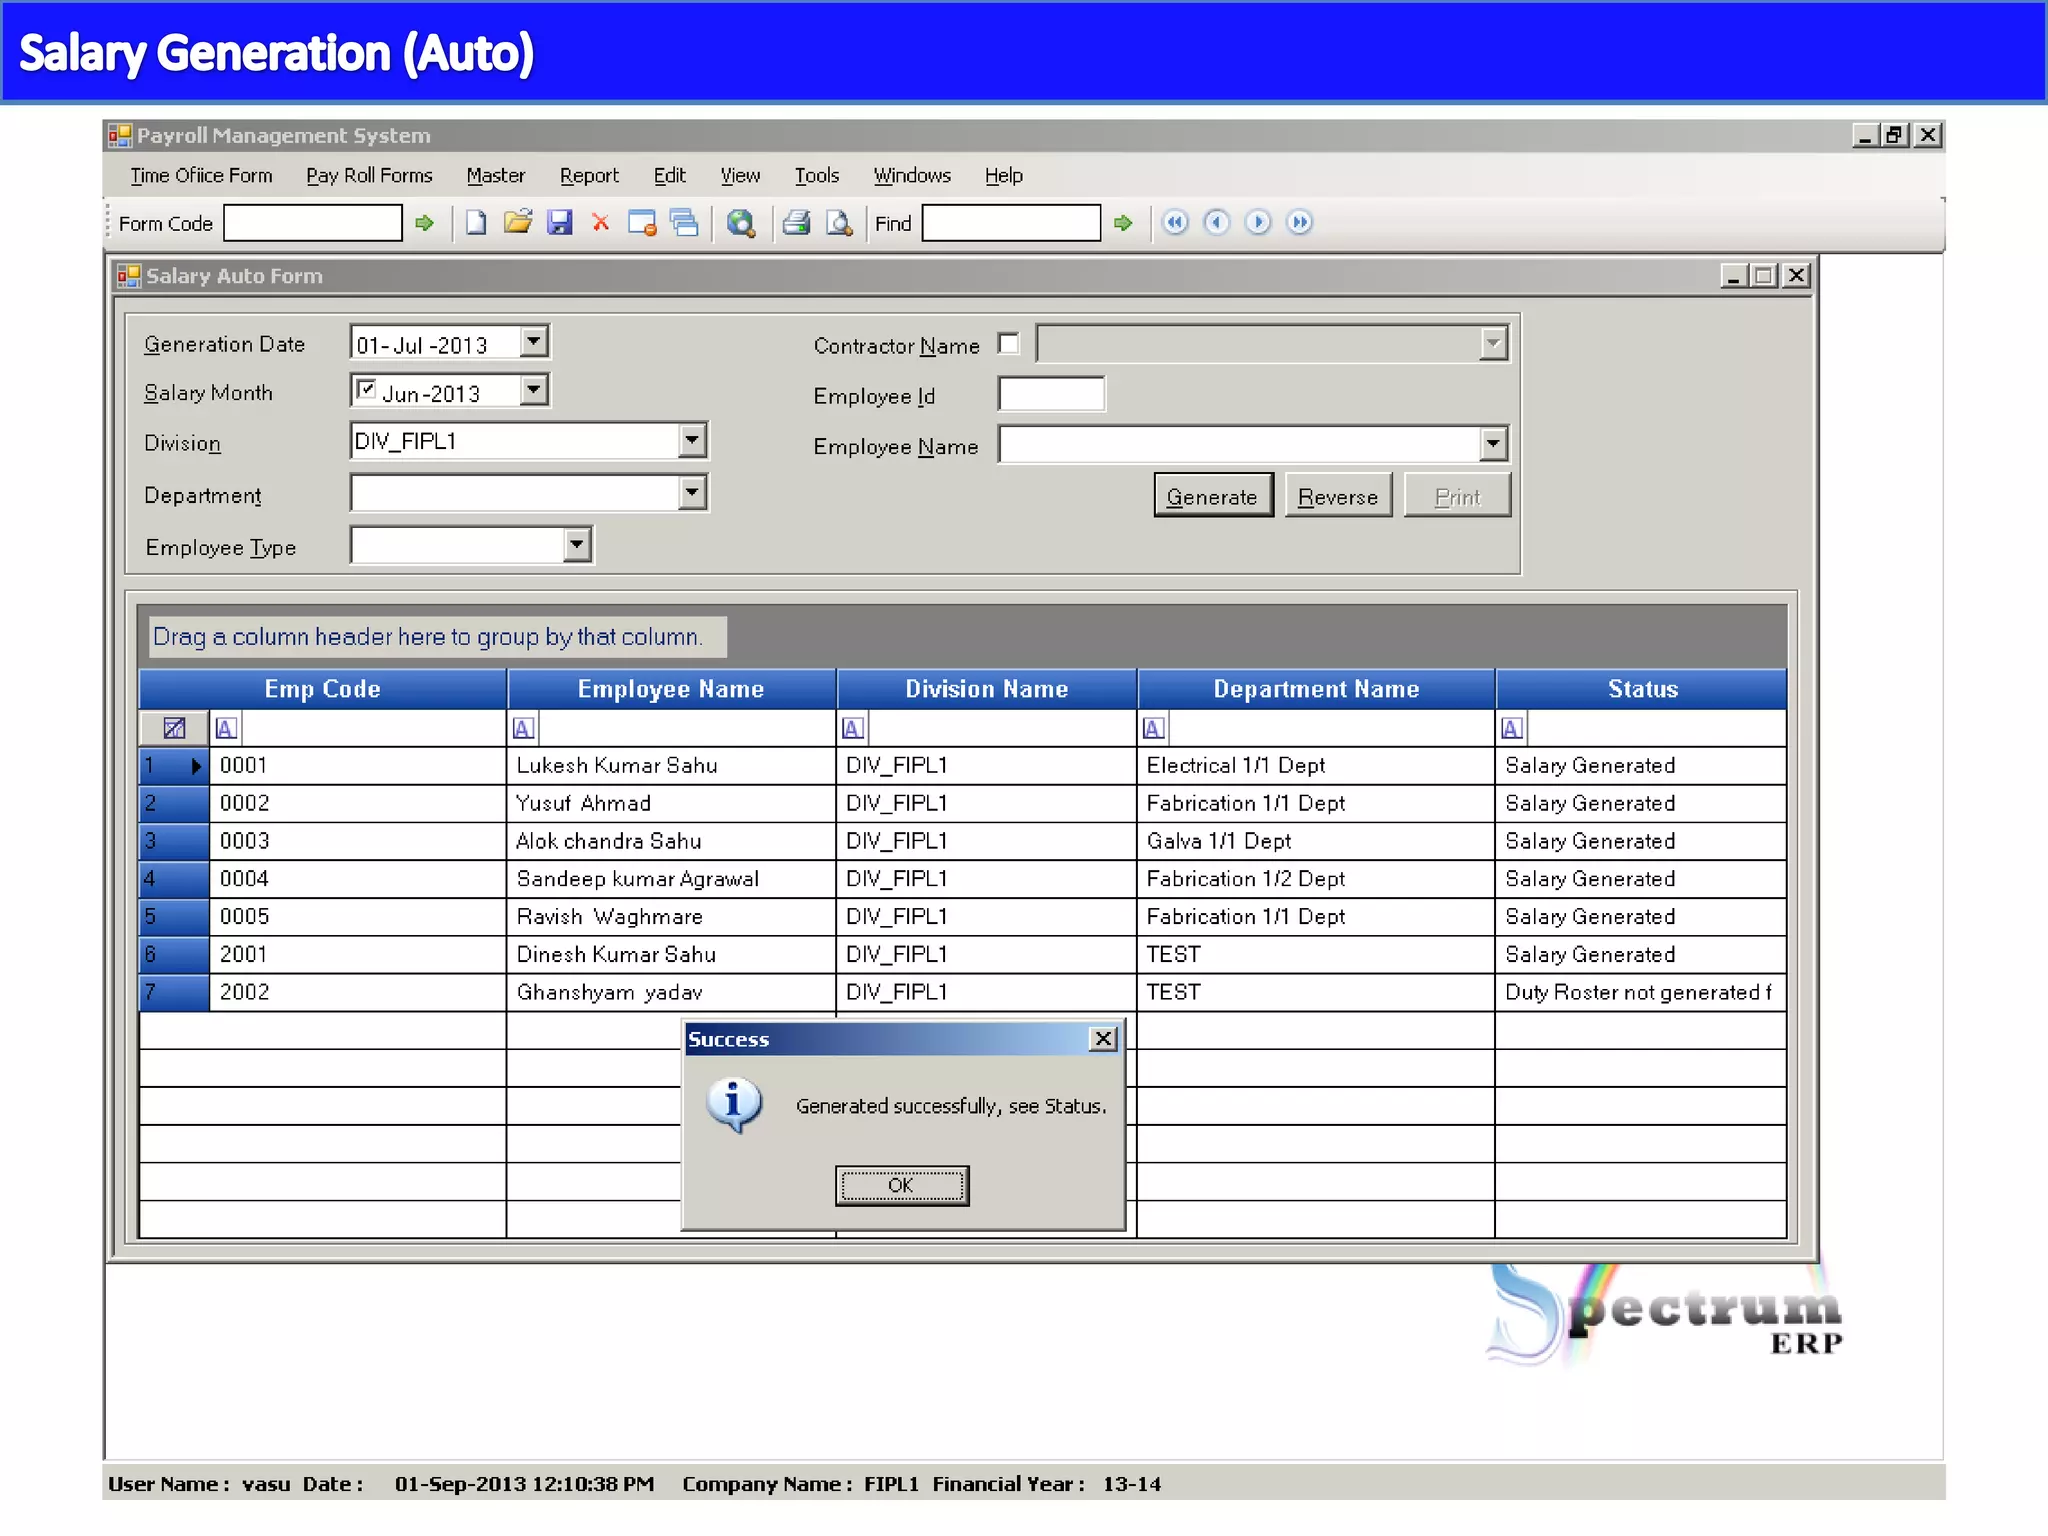Click the New document toolbar icon
Image resolution: width=2048 pixels, height=1536 pixels.
click(476, 222)
